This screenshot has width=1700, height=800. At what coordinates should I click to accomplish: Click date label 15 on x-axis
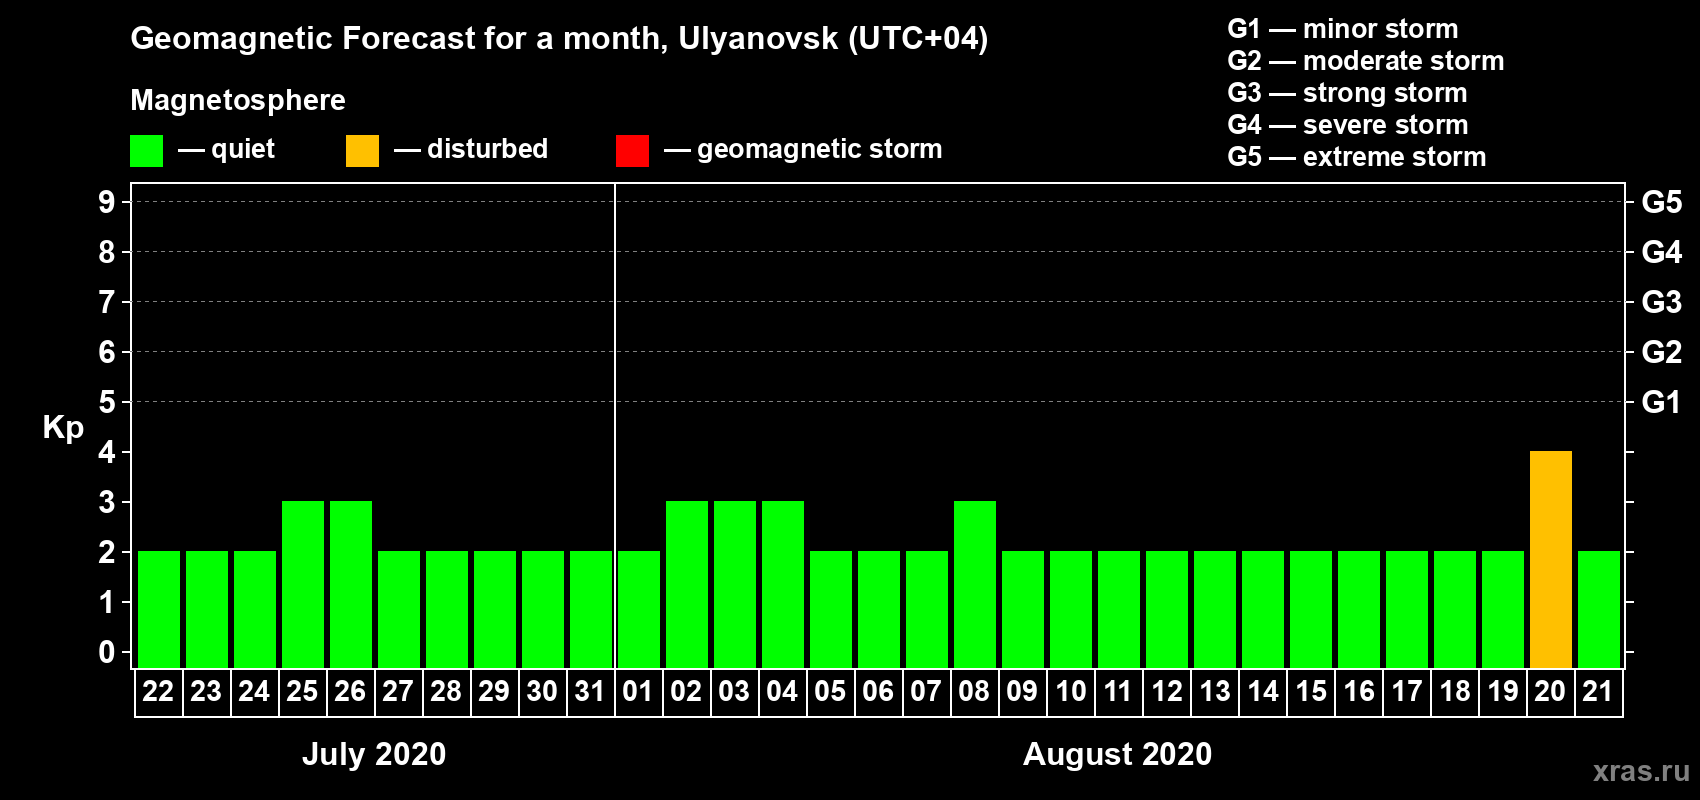[1310, 691]
